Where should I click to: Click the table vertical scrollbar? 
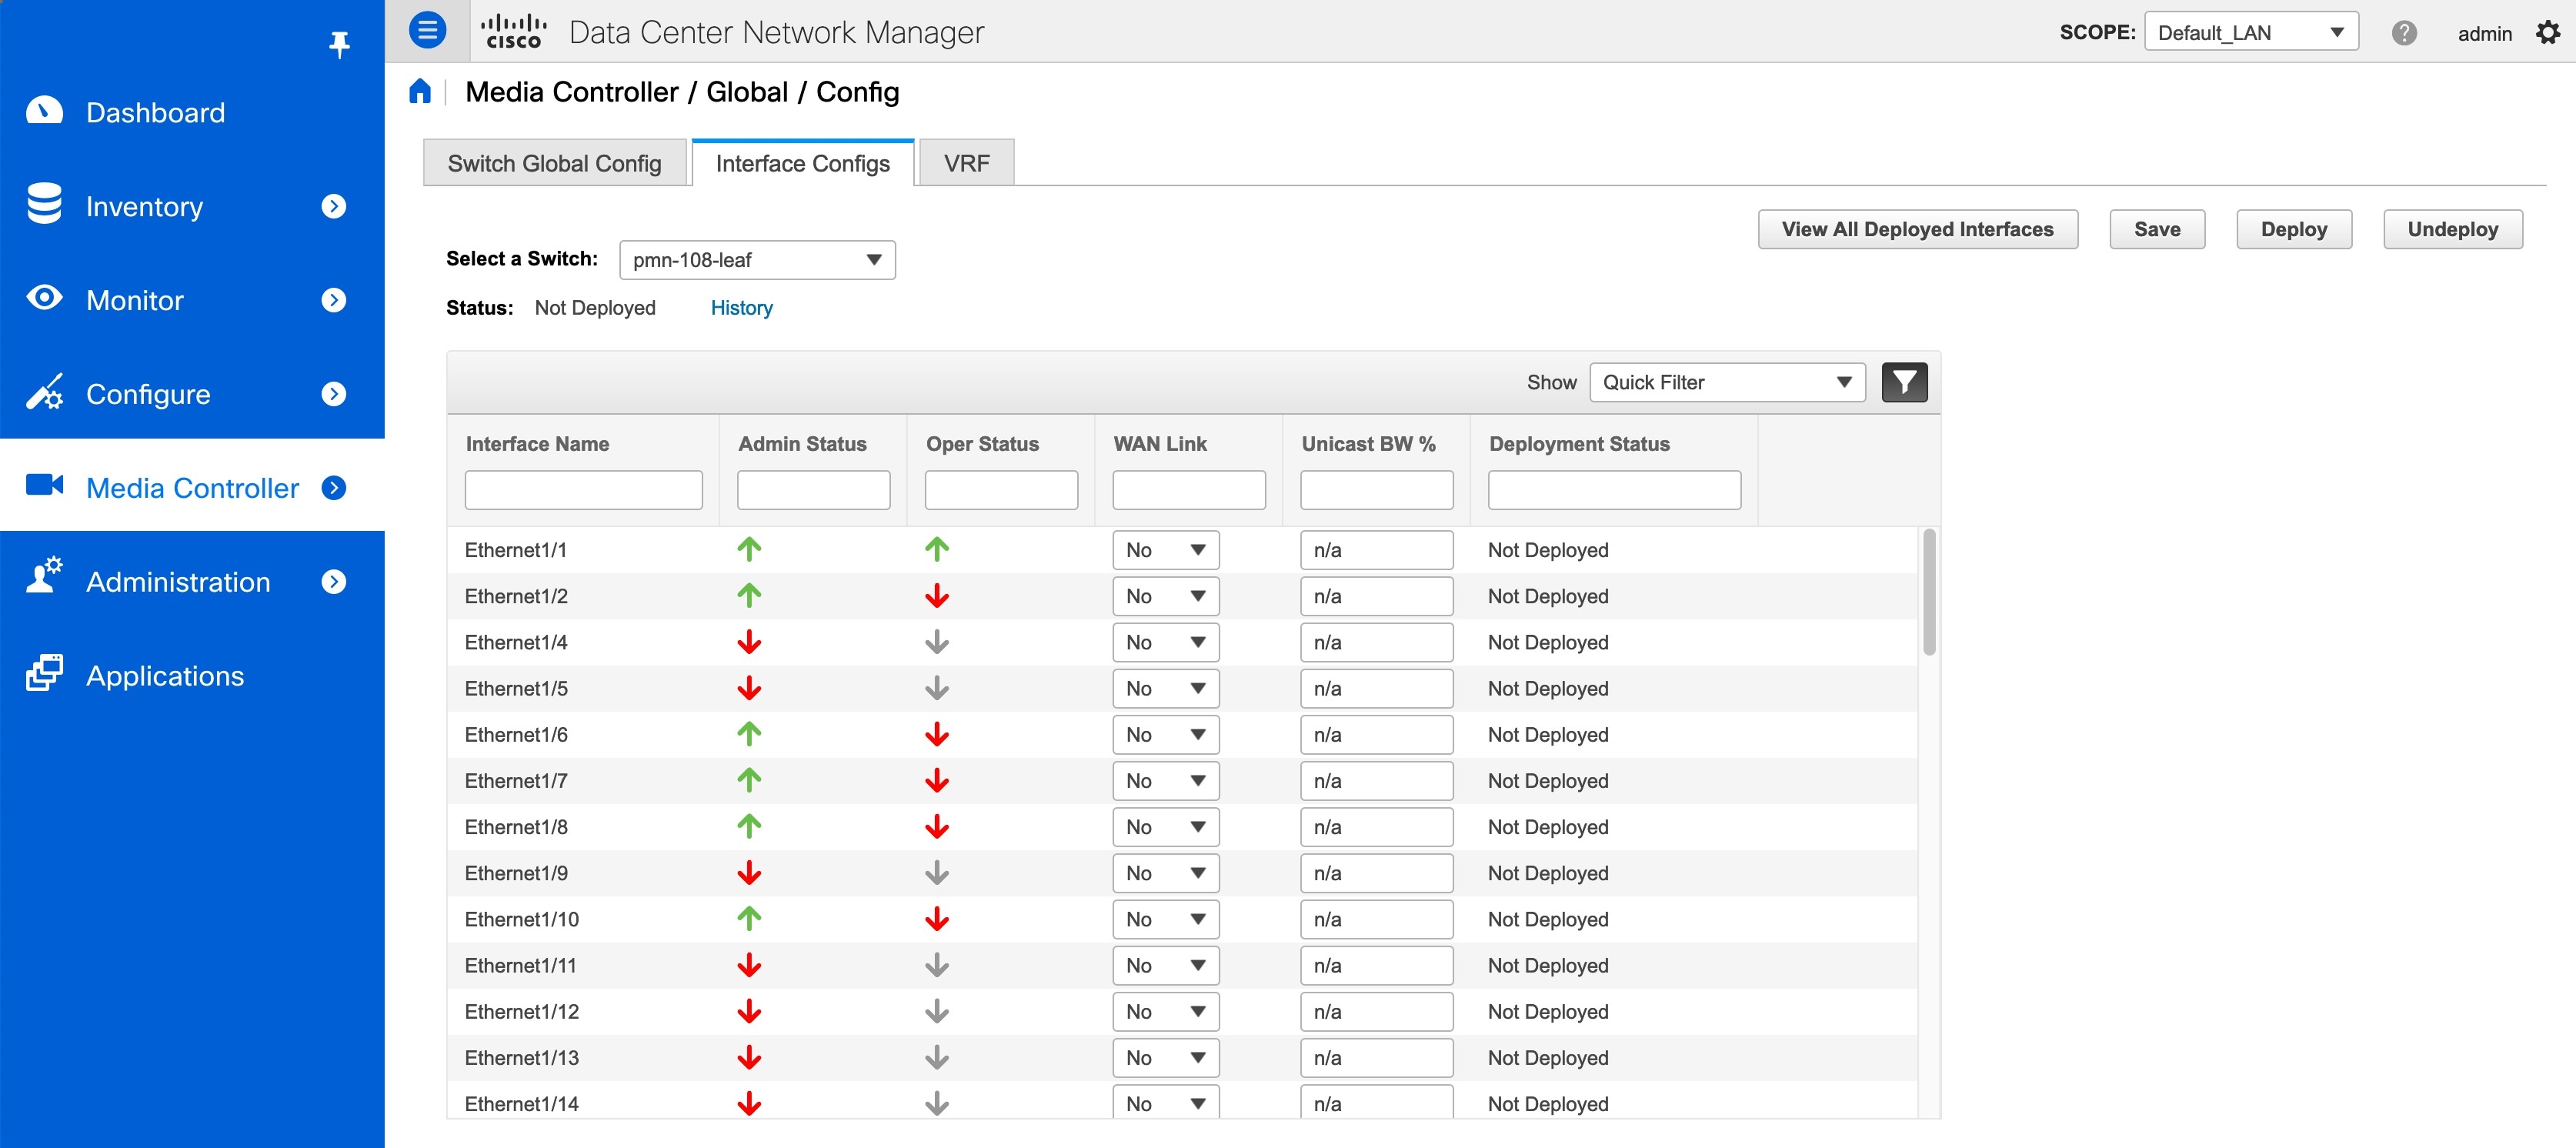pyautogui.click(x=1929, y=592)
